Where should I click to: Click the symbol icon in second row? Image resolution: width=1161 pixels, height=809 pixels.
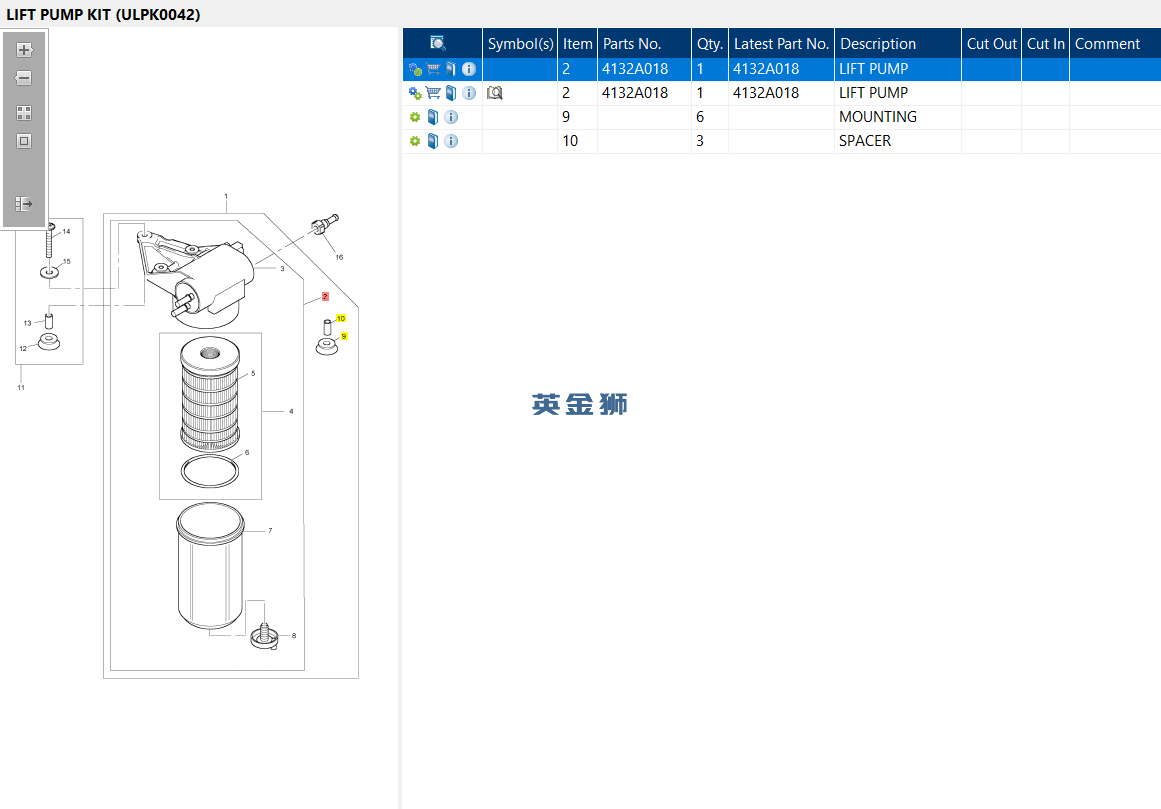tap(495, 93)
